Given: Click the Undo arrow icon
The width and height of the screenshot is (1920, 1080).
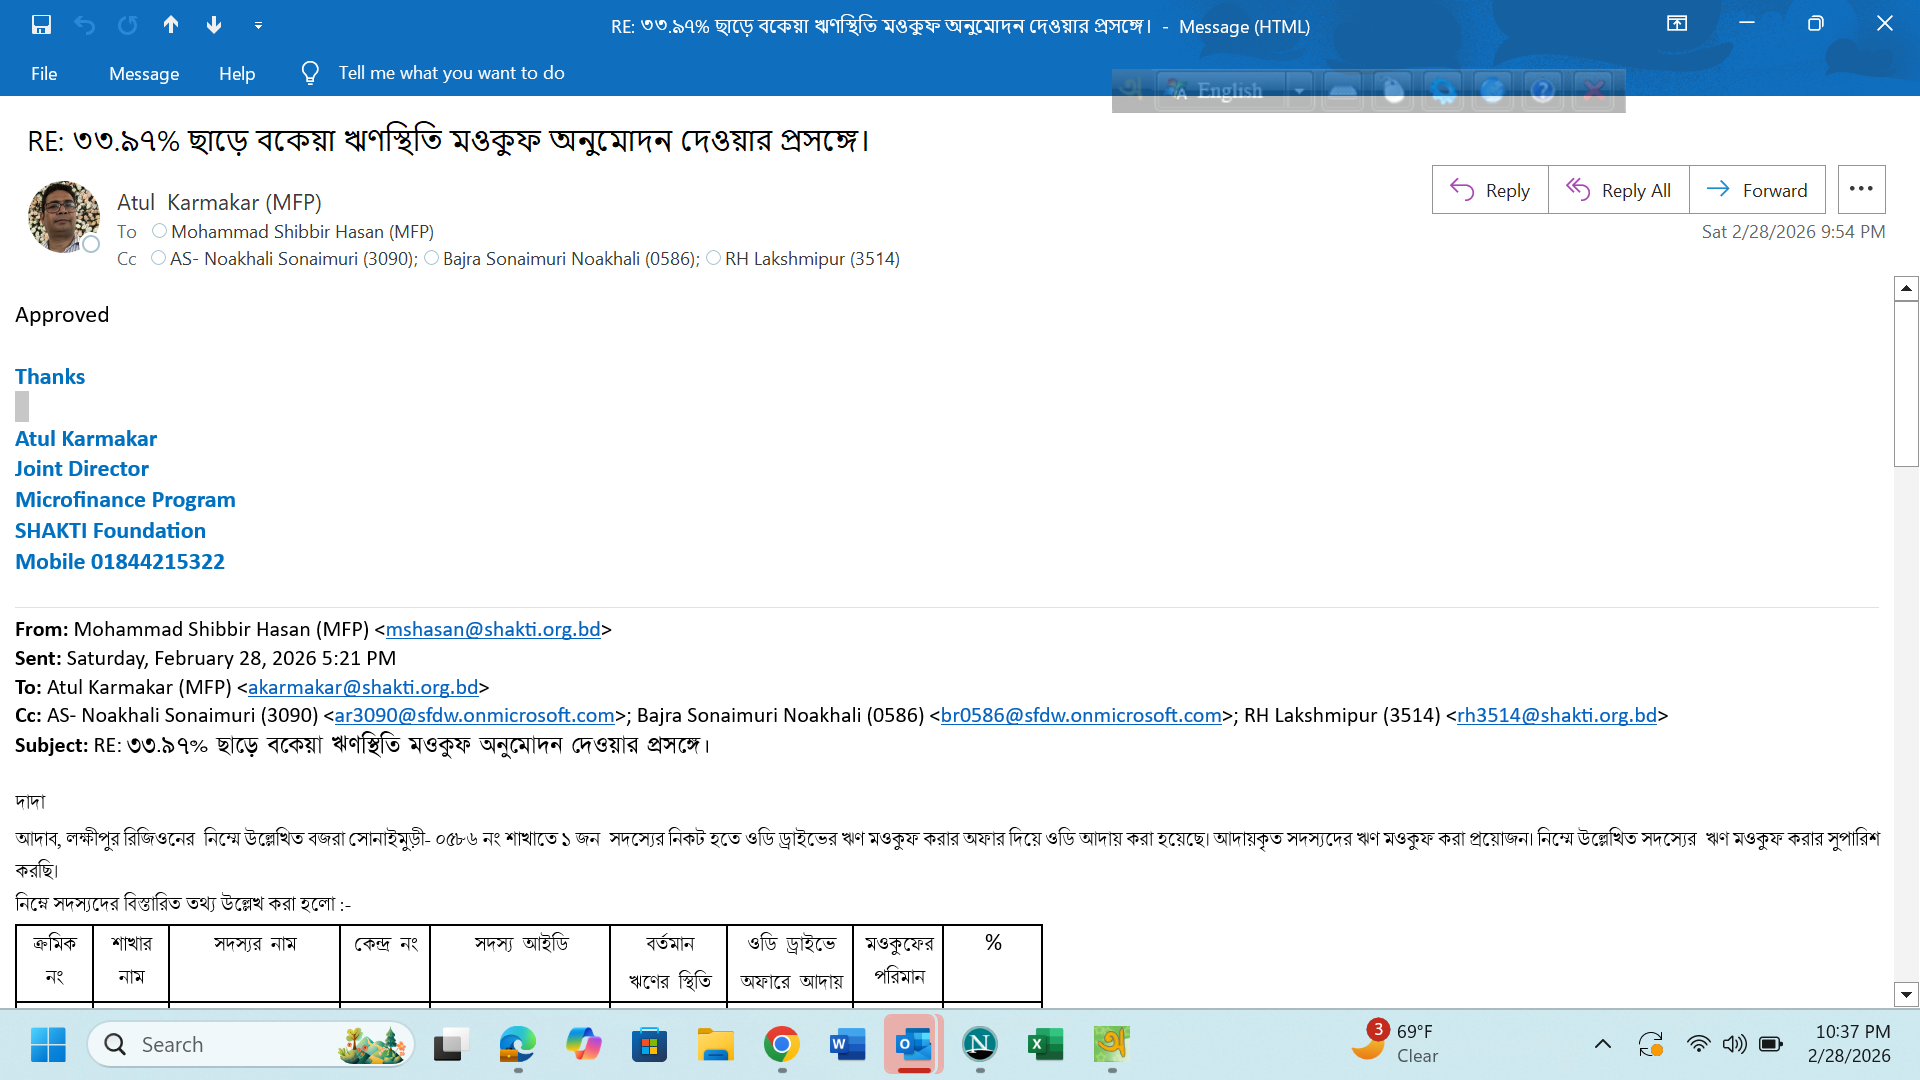Looking at the screenshot, I should click(84, 25).
